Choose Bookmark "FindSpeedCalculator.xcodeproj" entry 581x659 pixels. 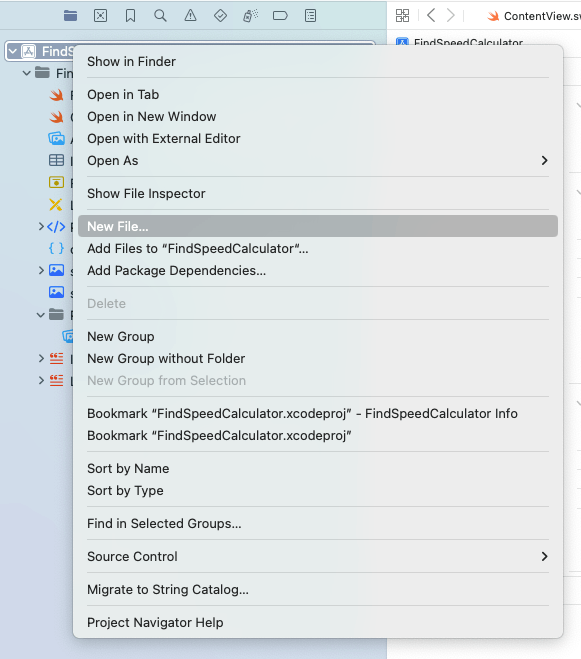tap(318, 435)
